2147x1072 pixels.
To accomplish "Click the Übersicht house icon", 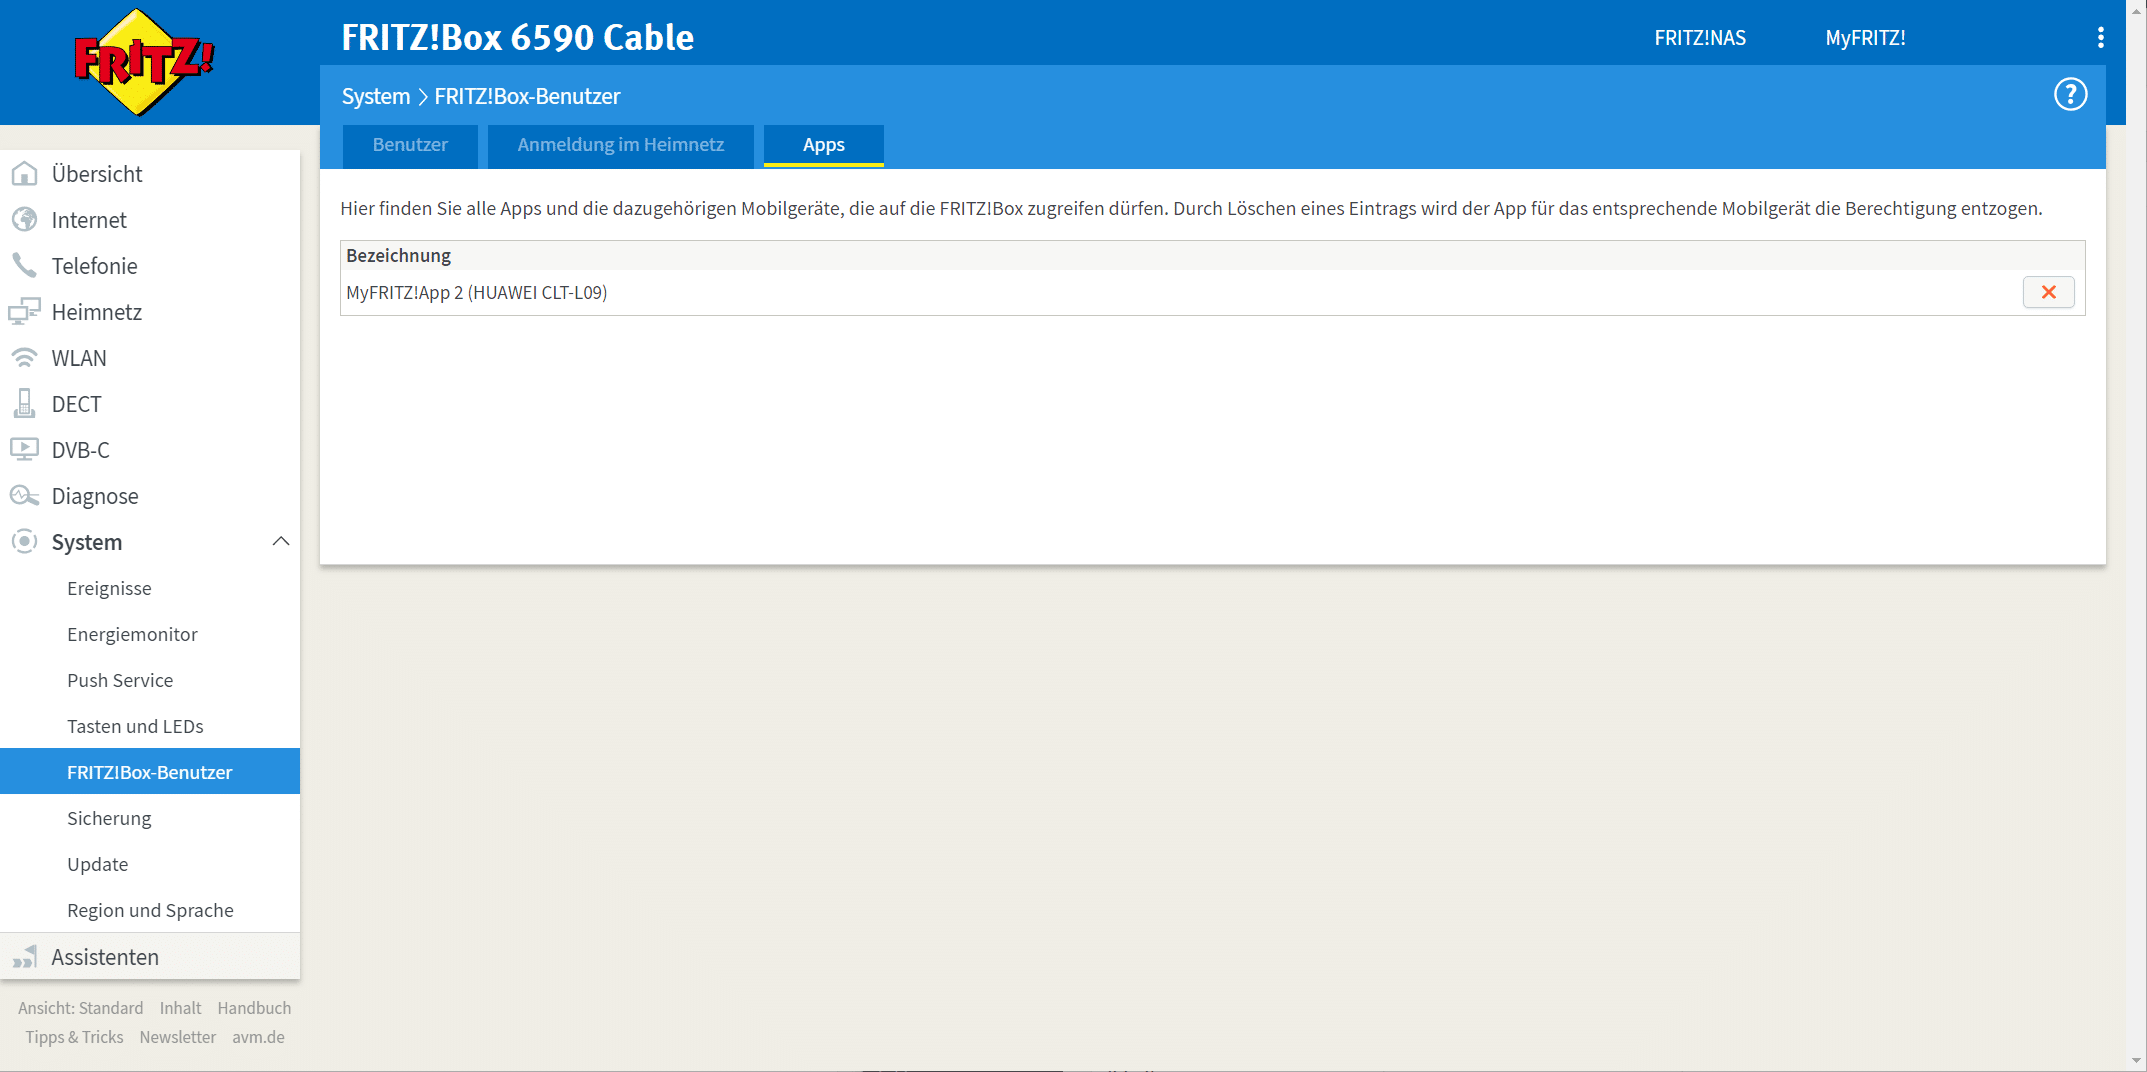I will click(x=24, y=174).
